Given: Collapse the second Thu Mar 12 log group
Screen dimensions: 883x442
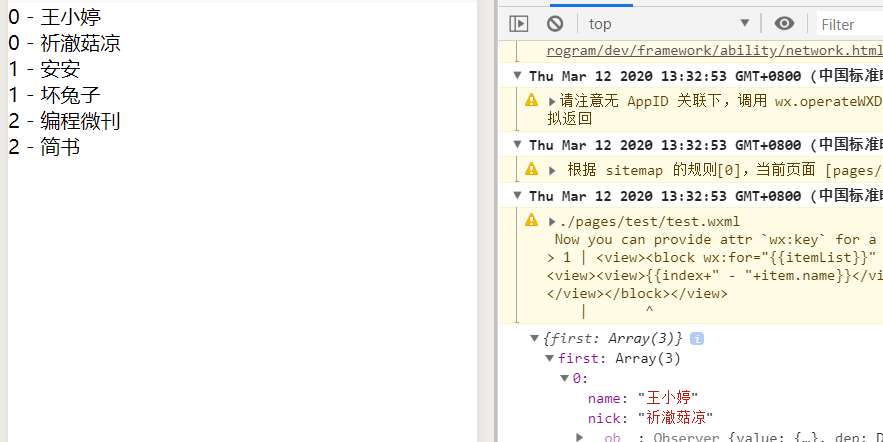Looking at the screenshot, I should tap(518, 144).
